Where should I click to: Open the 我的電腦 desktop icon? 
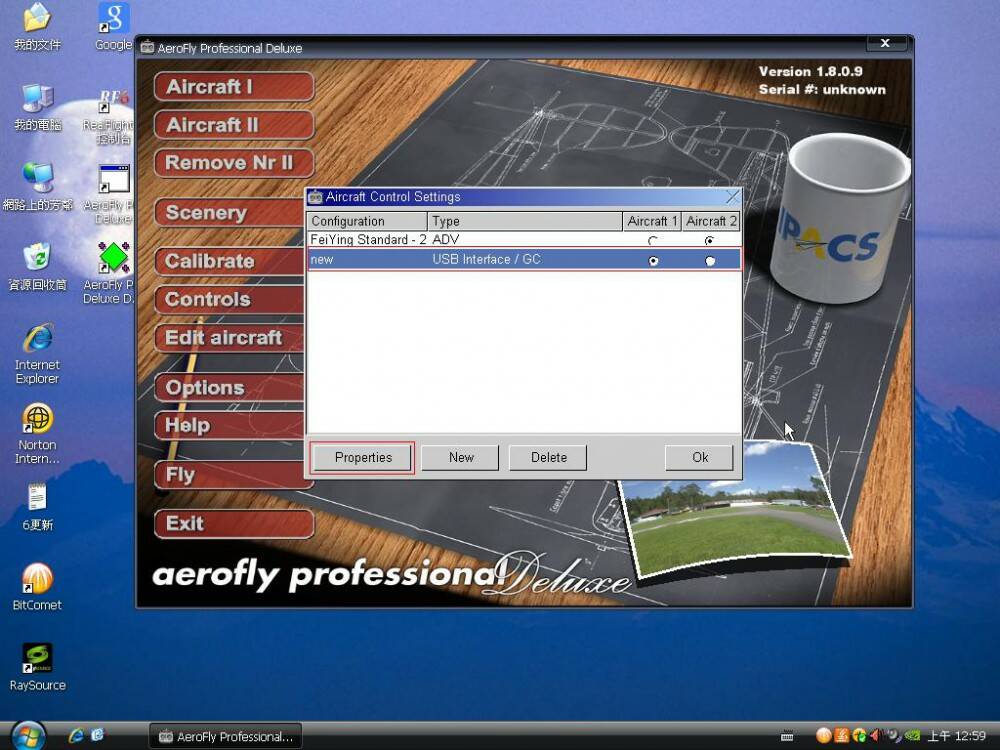[x=38, y=107]
